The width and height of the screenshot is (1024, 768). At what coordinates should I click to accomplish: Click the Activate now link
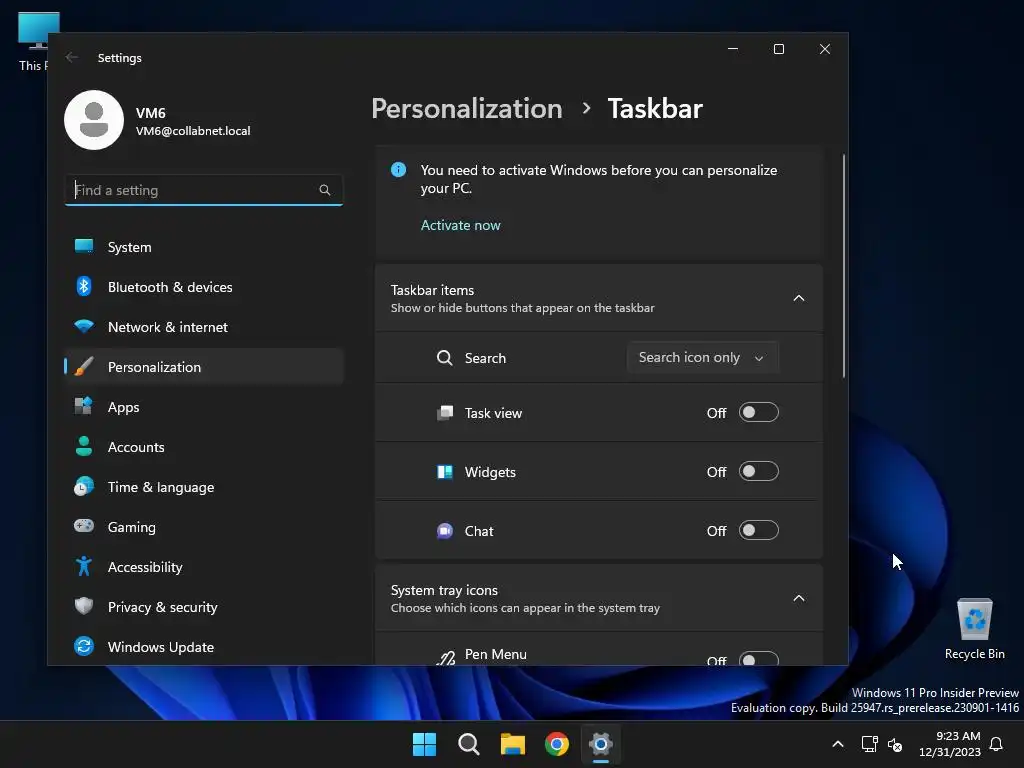[x=460, y=225]
